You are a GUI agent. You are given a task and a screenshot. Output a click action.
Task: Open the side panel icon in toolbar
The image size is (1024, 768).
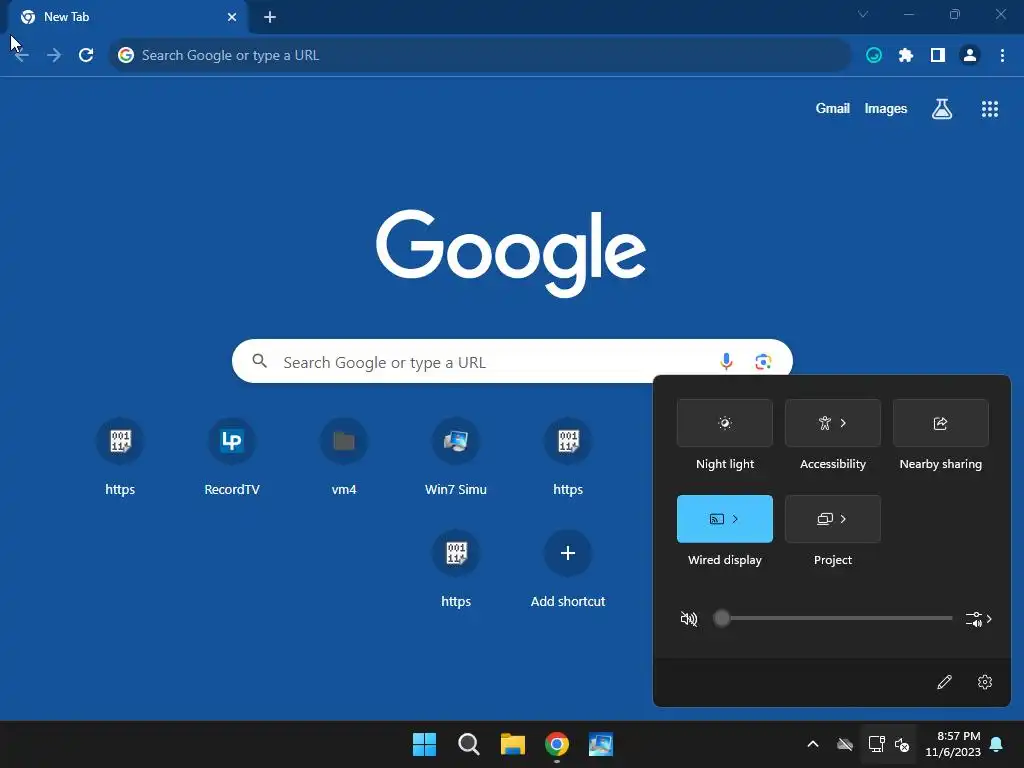(938, 56)
